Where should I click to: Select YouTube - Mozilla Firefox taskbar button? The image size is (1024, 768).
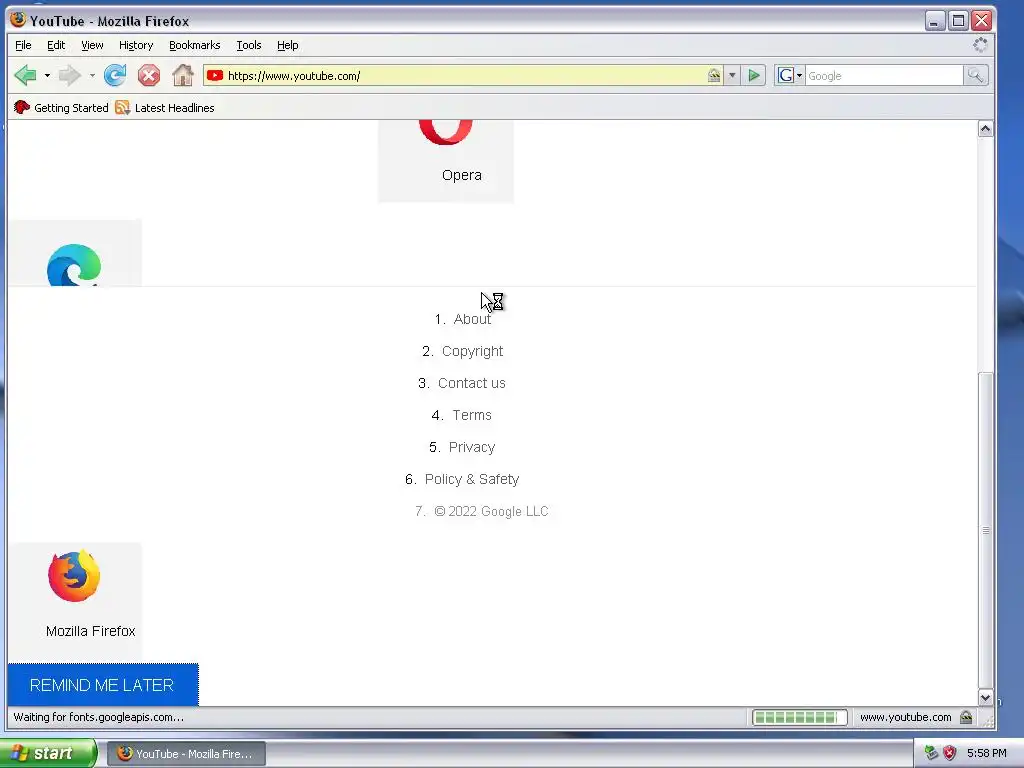click(x=186, y=754)
